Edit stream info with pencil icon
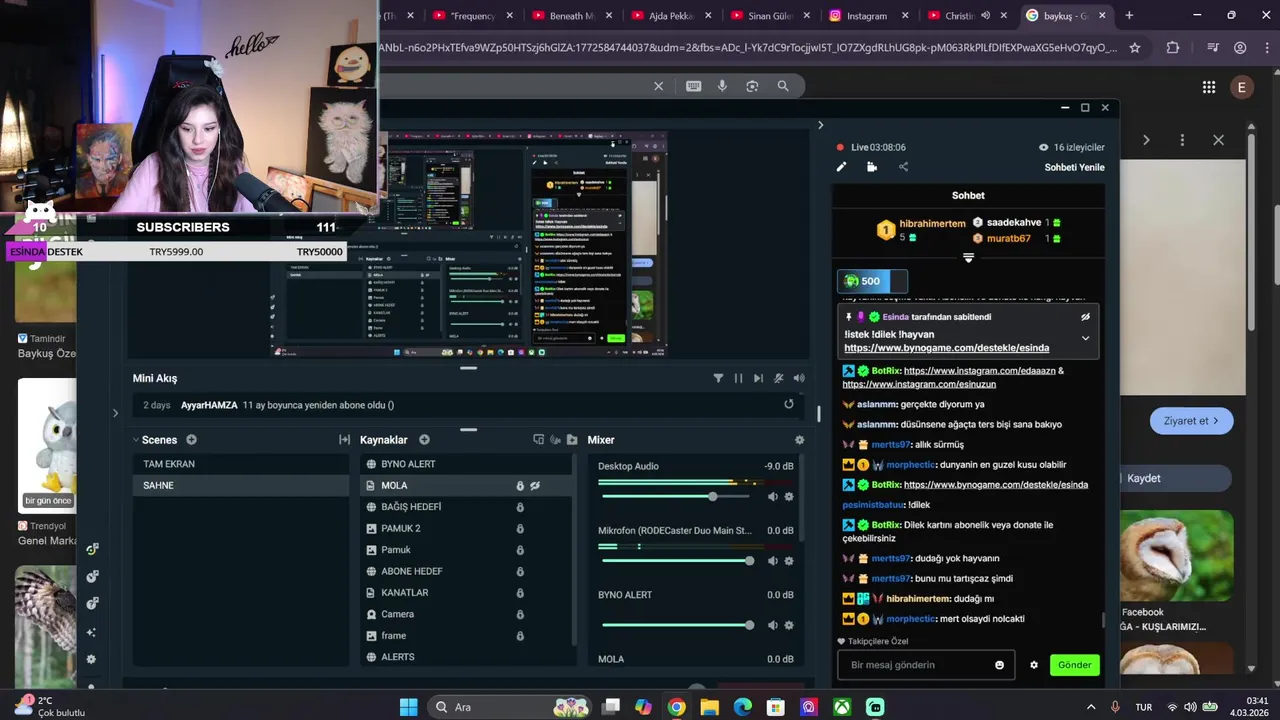Viewport: 1280px width, 720px height. (841, 167)
